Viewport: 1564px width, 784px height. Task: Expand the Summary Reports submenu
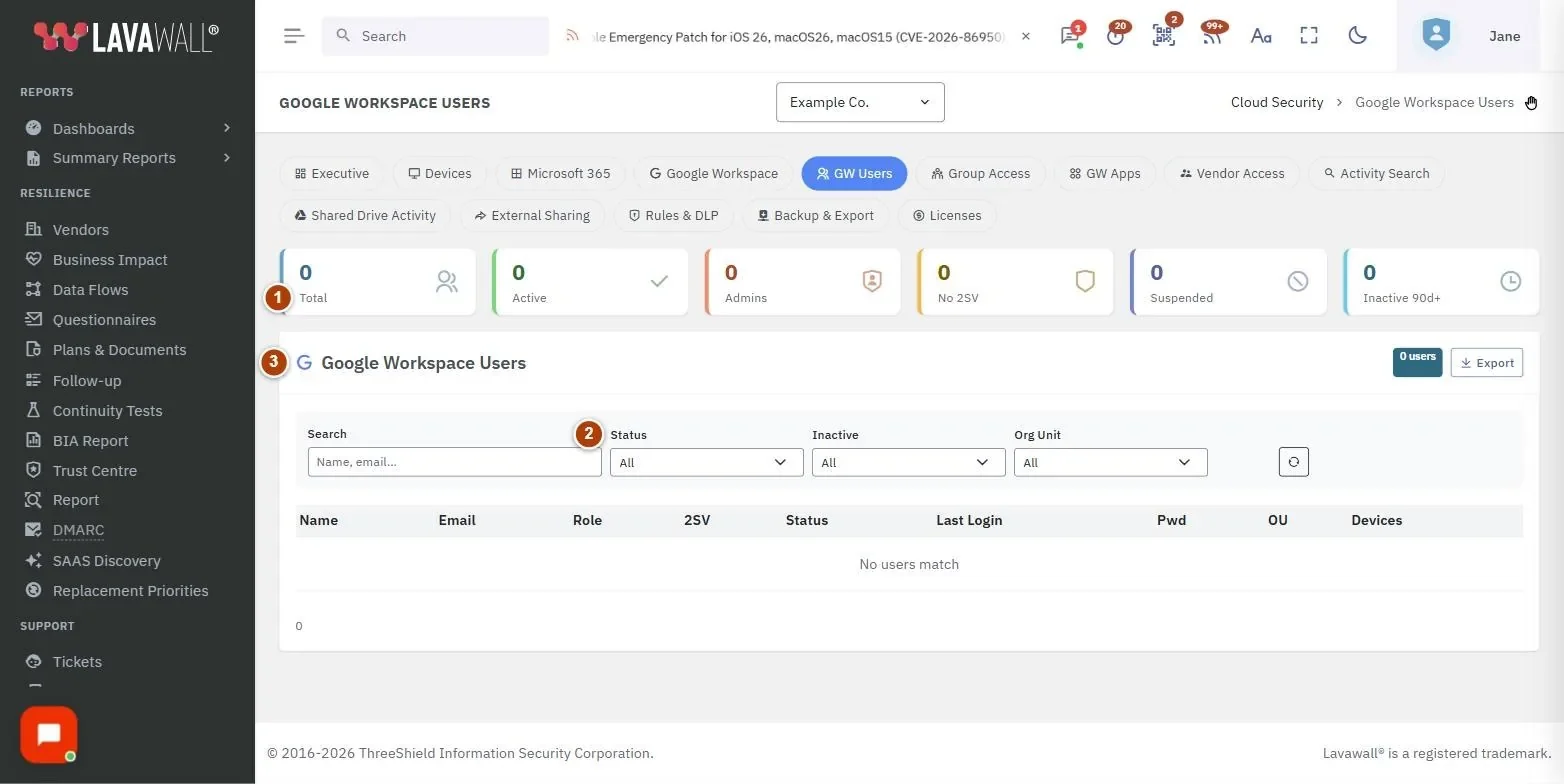pyautogui.click(x=127, y=157)
